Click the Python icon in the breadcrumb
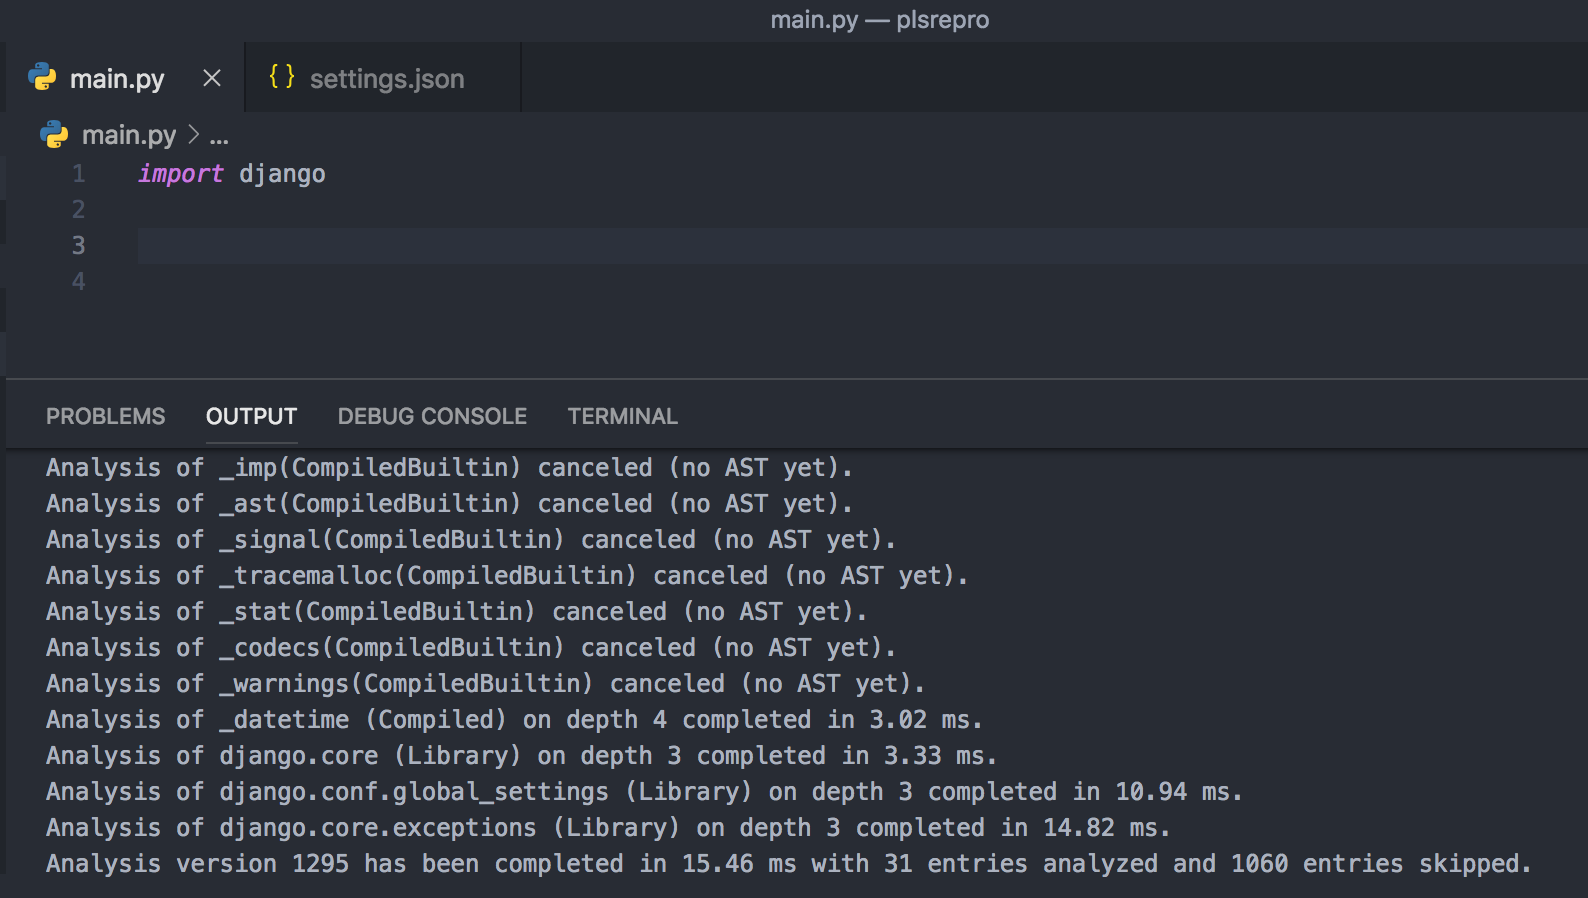 tap(54, 134)
